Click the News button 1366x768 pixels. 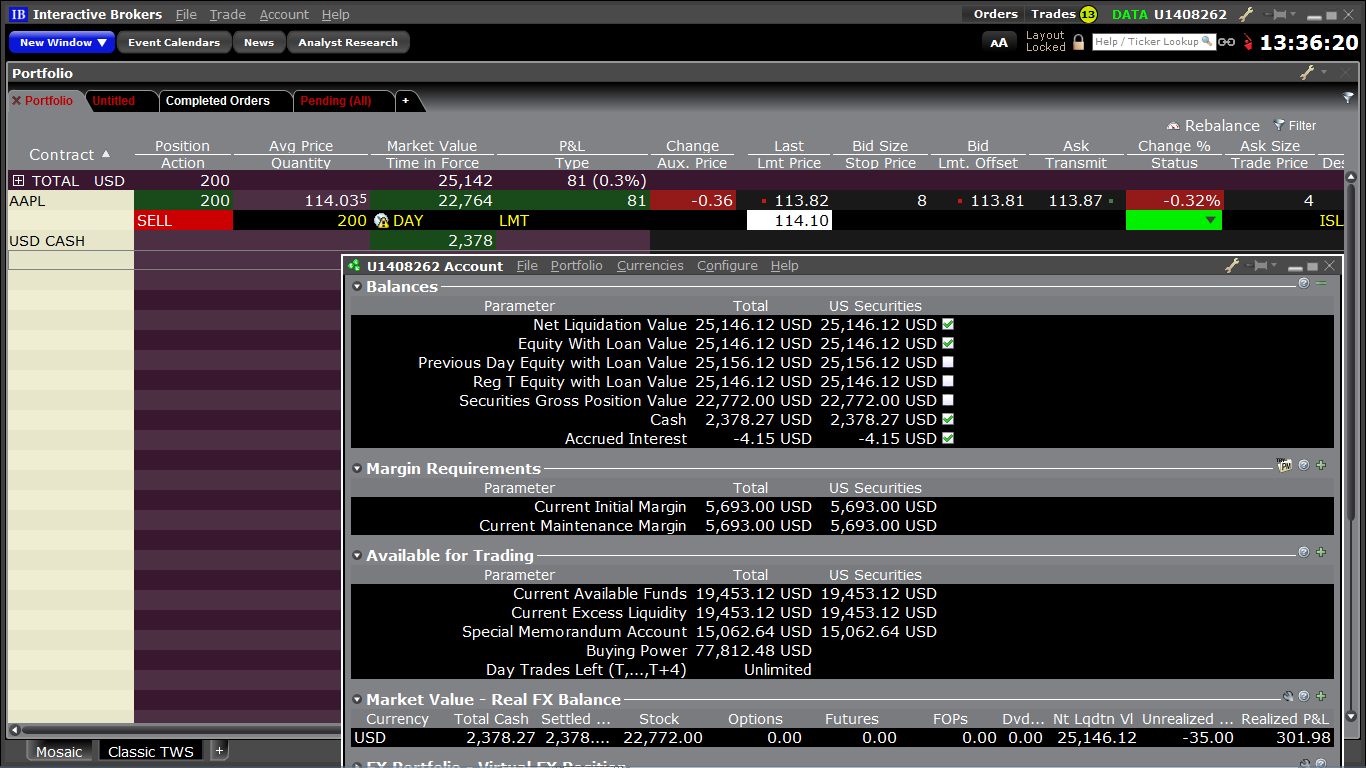click(x=259, y=42)
